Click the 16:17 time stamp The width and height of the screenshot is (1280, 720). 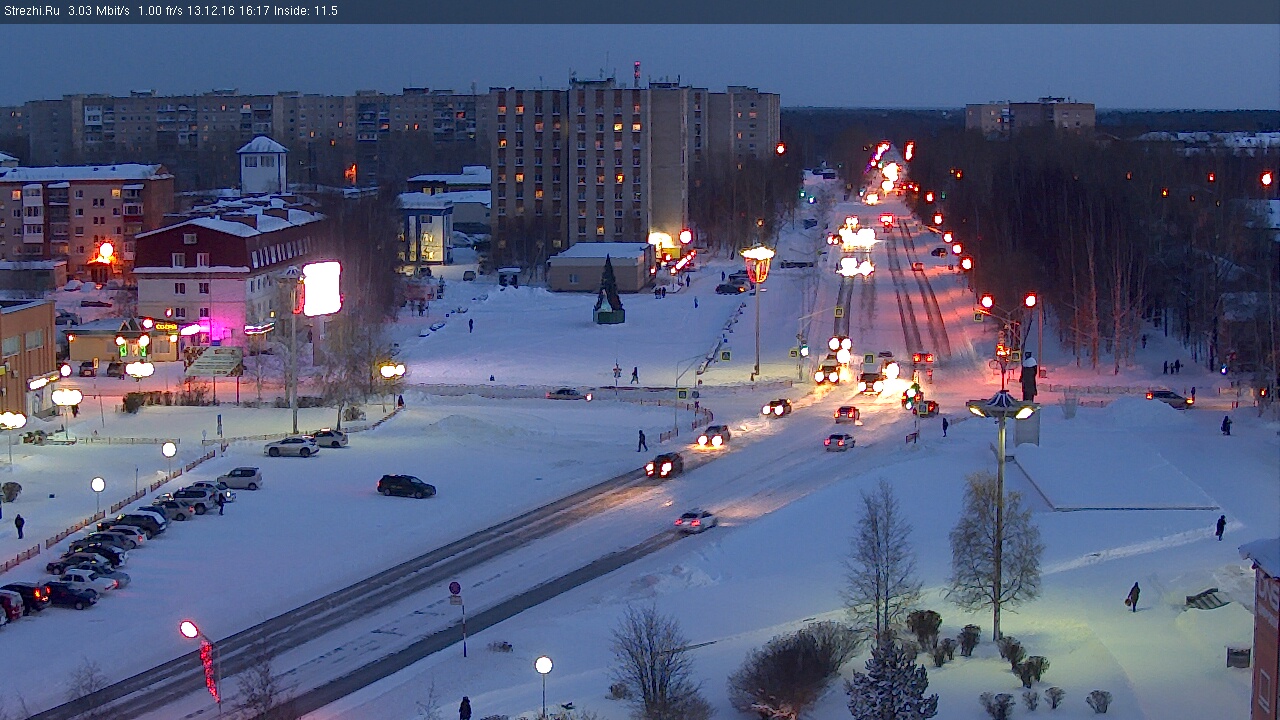pyautogui.click(x=254, y=11)
